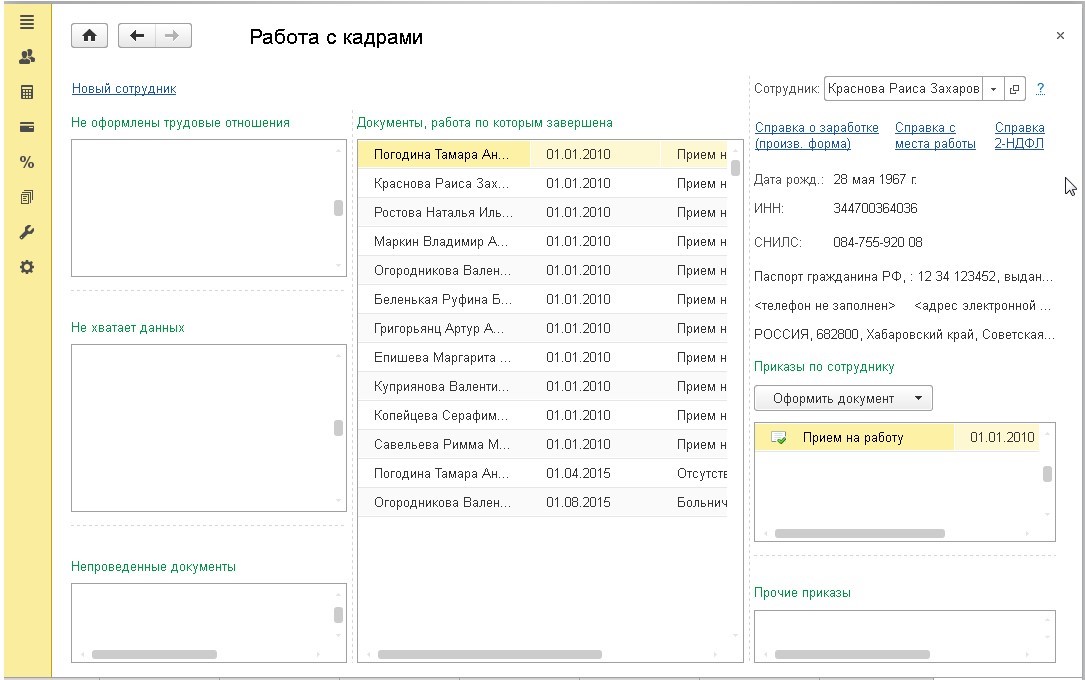The image size is (1085, 680).
Task: Open the Новый сотрудник link
Action: tap(124, 89)
